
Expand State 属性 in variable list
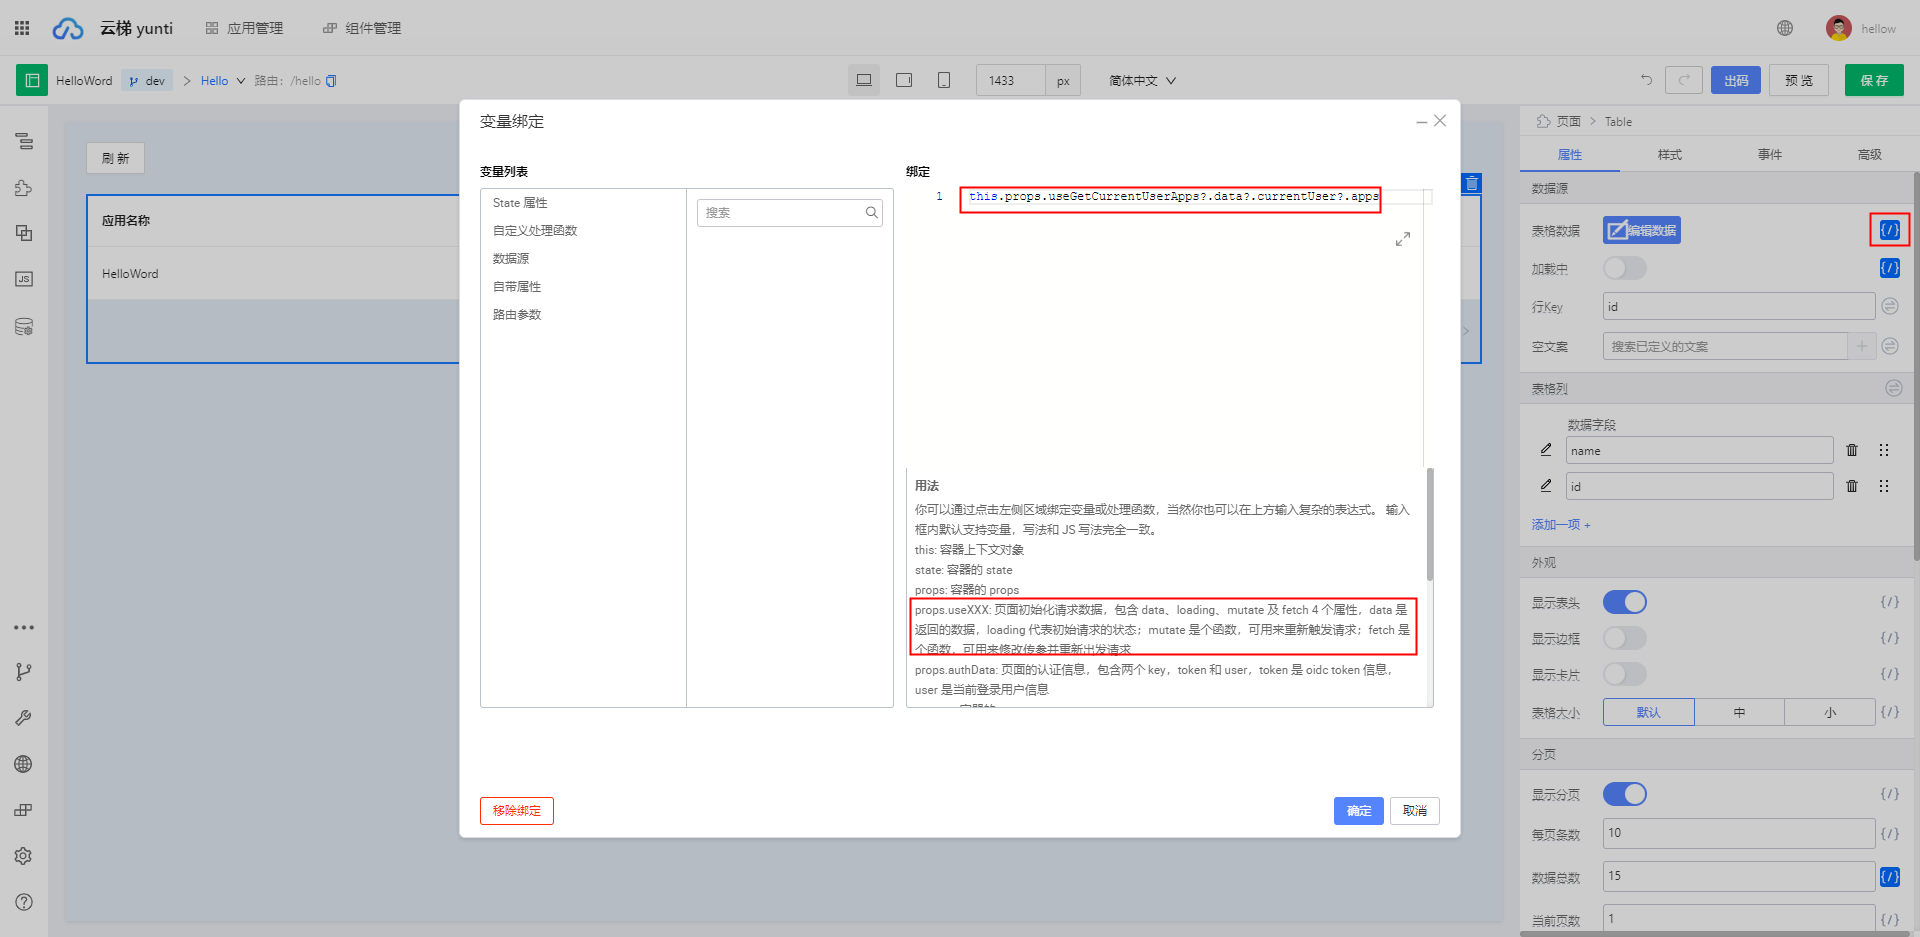pyautogui.click(x=520, y=203)
